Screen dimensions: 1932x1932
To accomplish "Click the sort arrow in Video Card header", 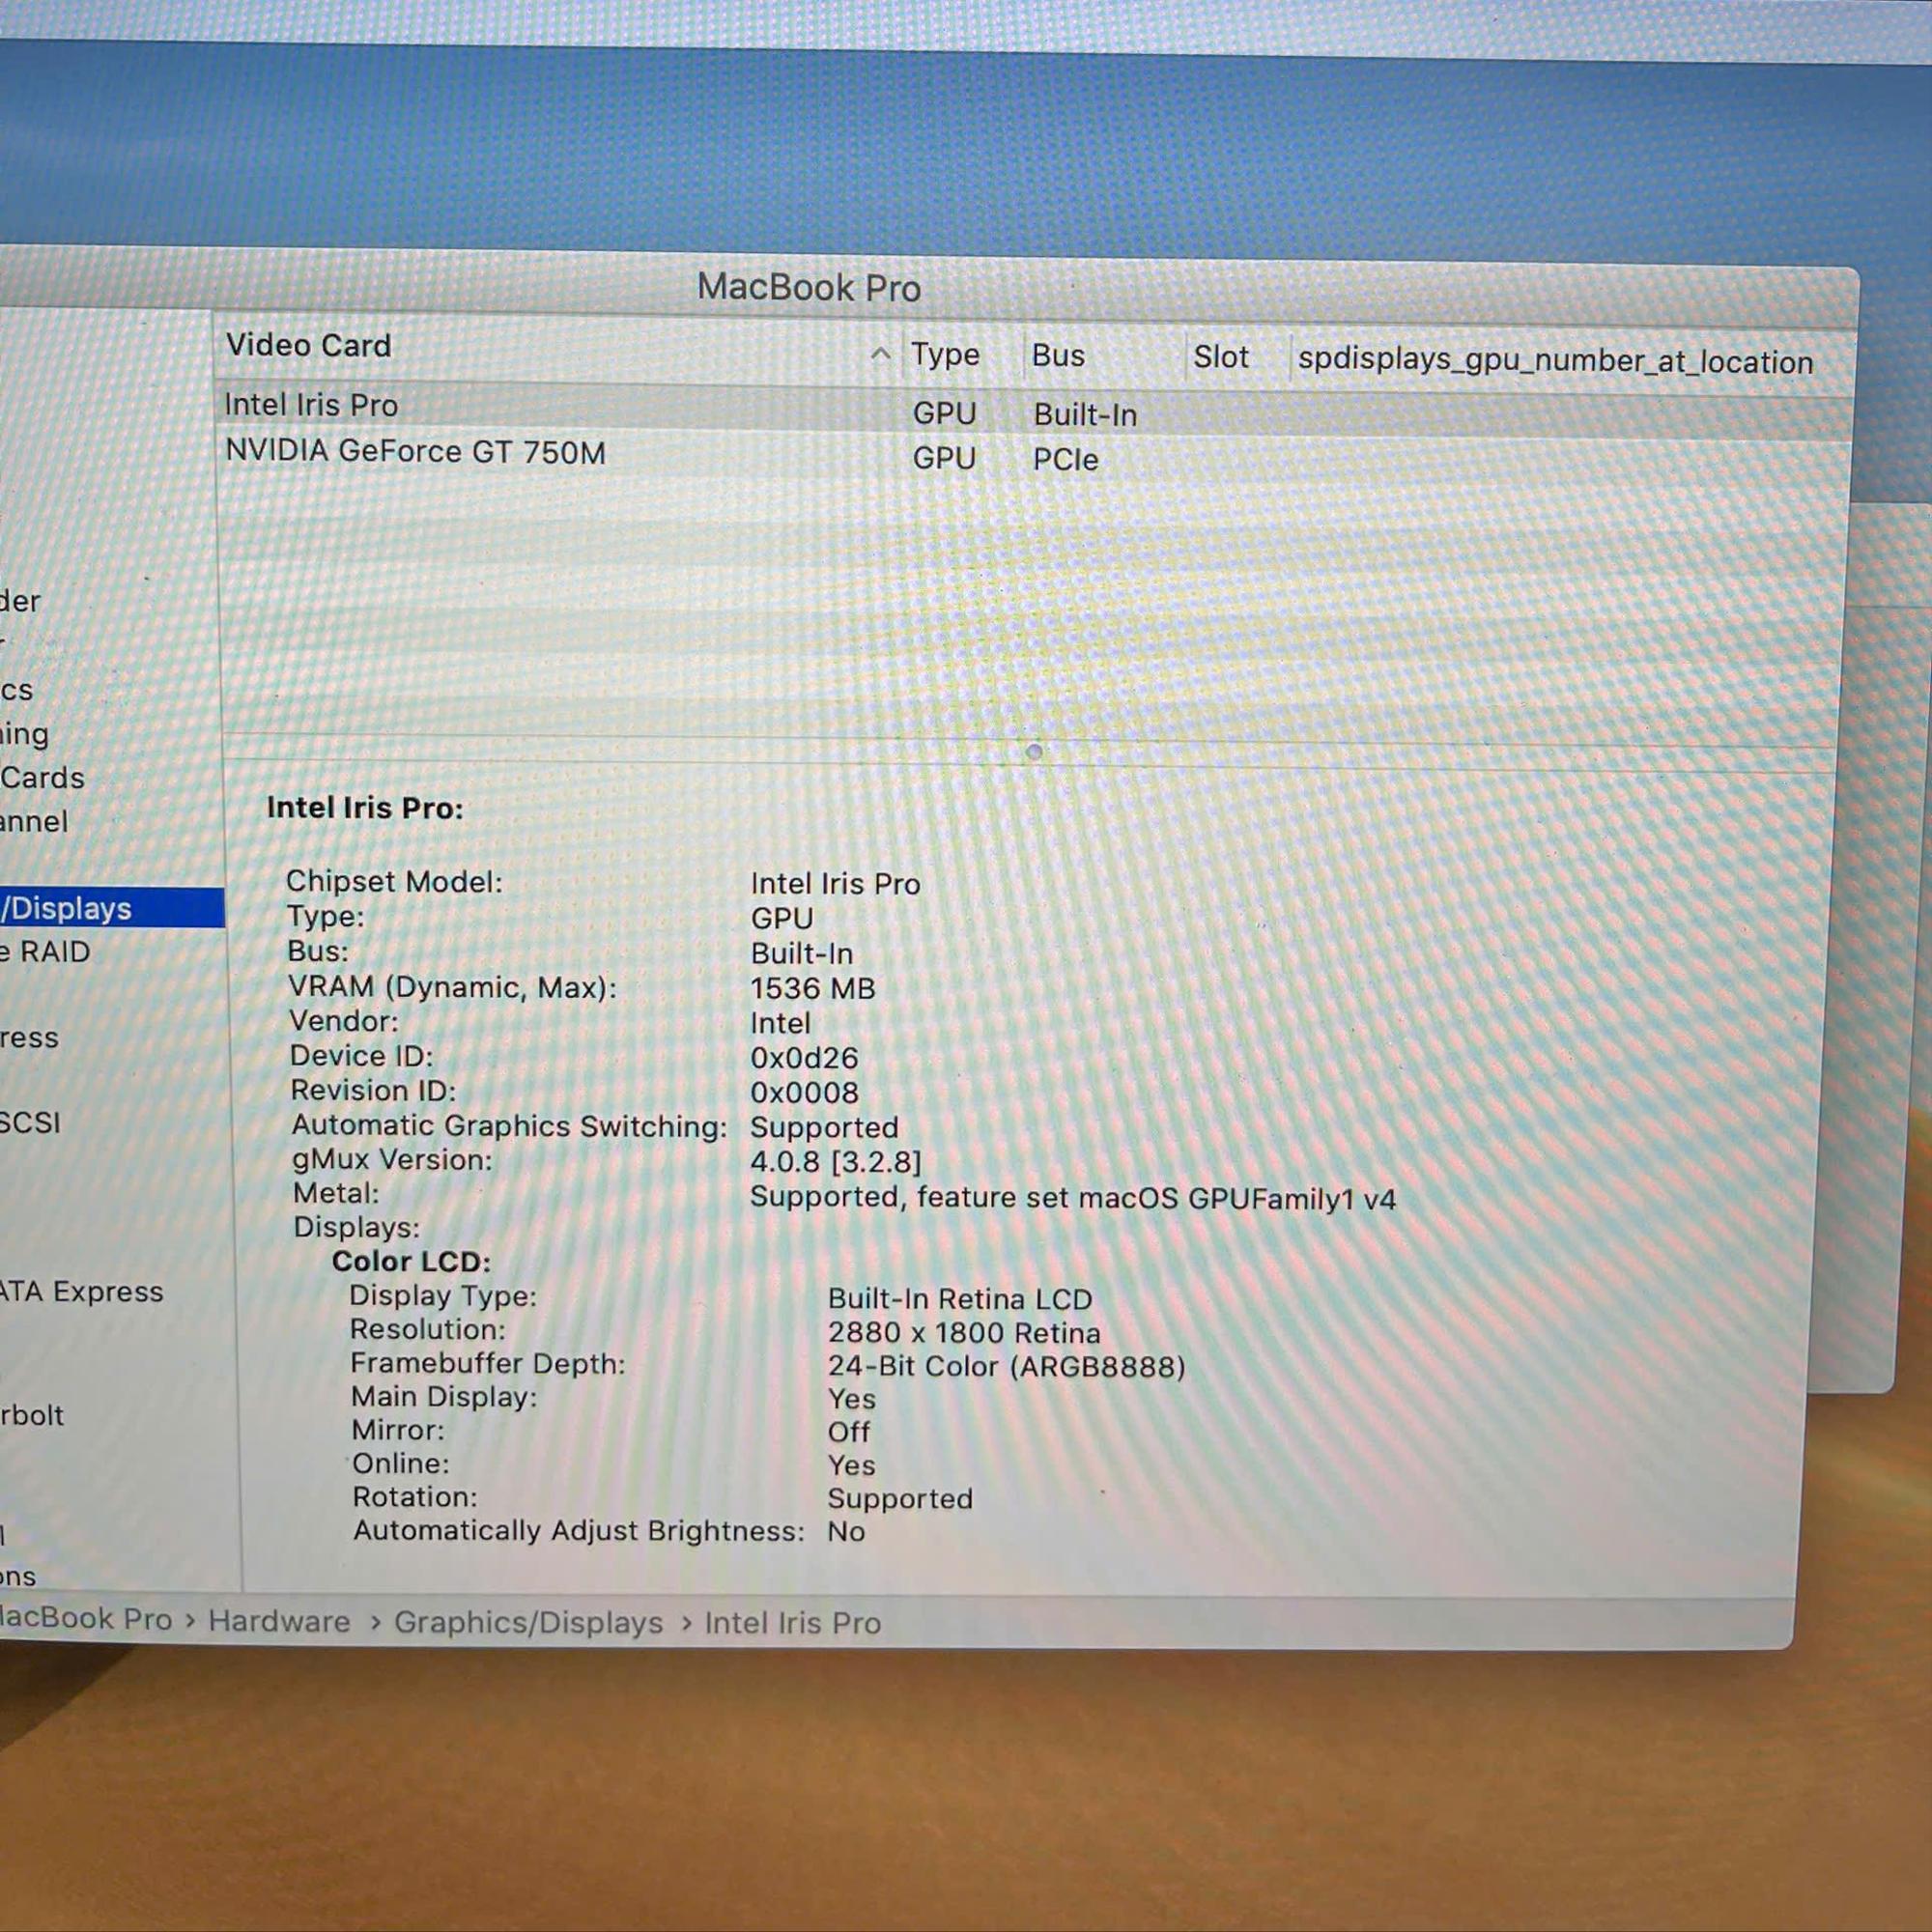I will (880, 354).
